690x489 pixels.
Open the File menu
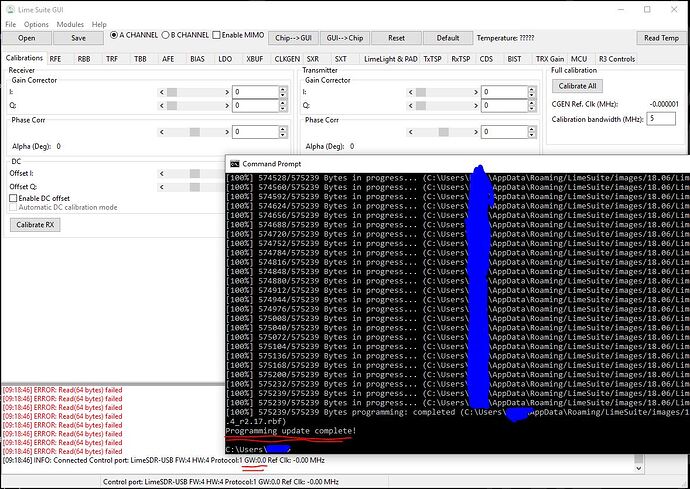click(11, 24)
